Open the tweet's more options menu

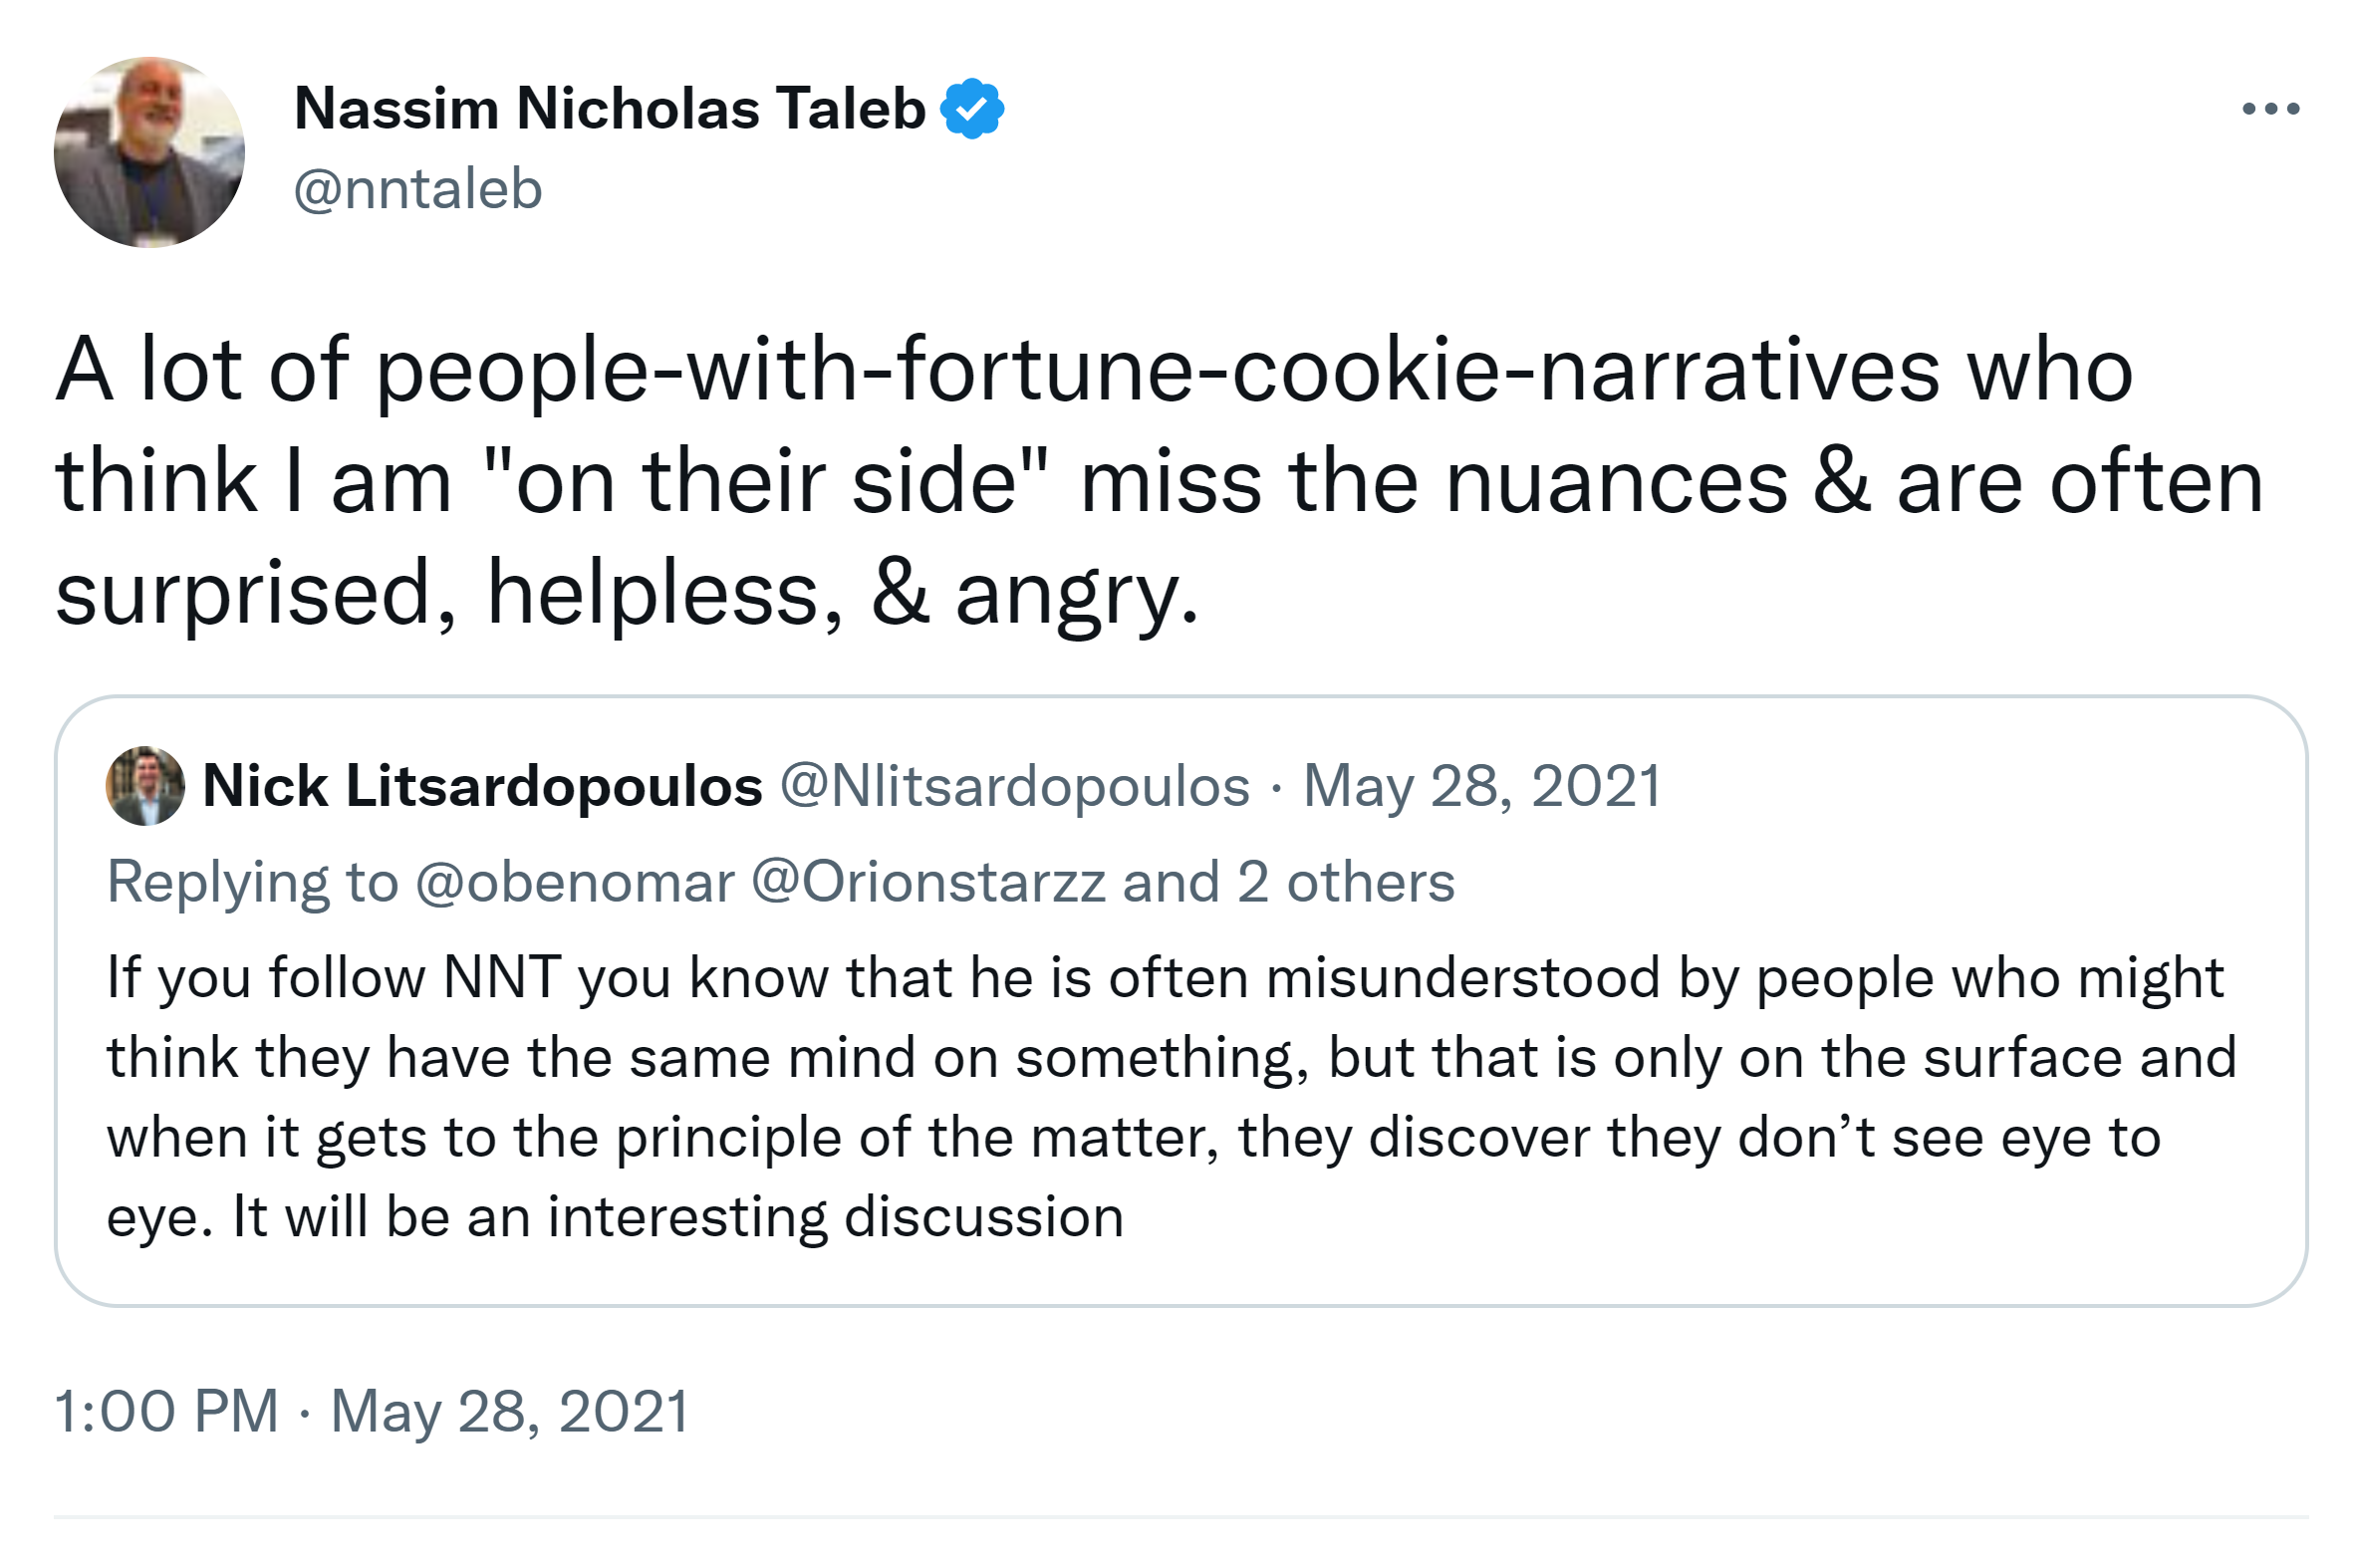pyautogui.click(x=2270, y=108)
